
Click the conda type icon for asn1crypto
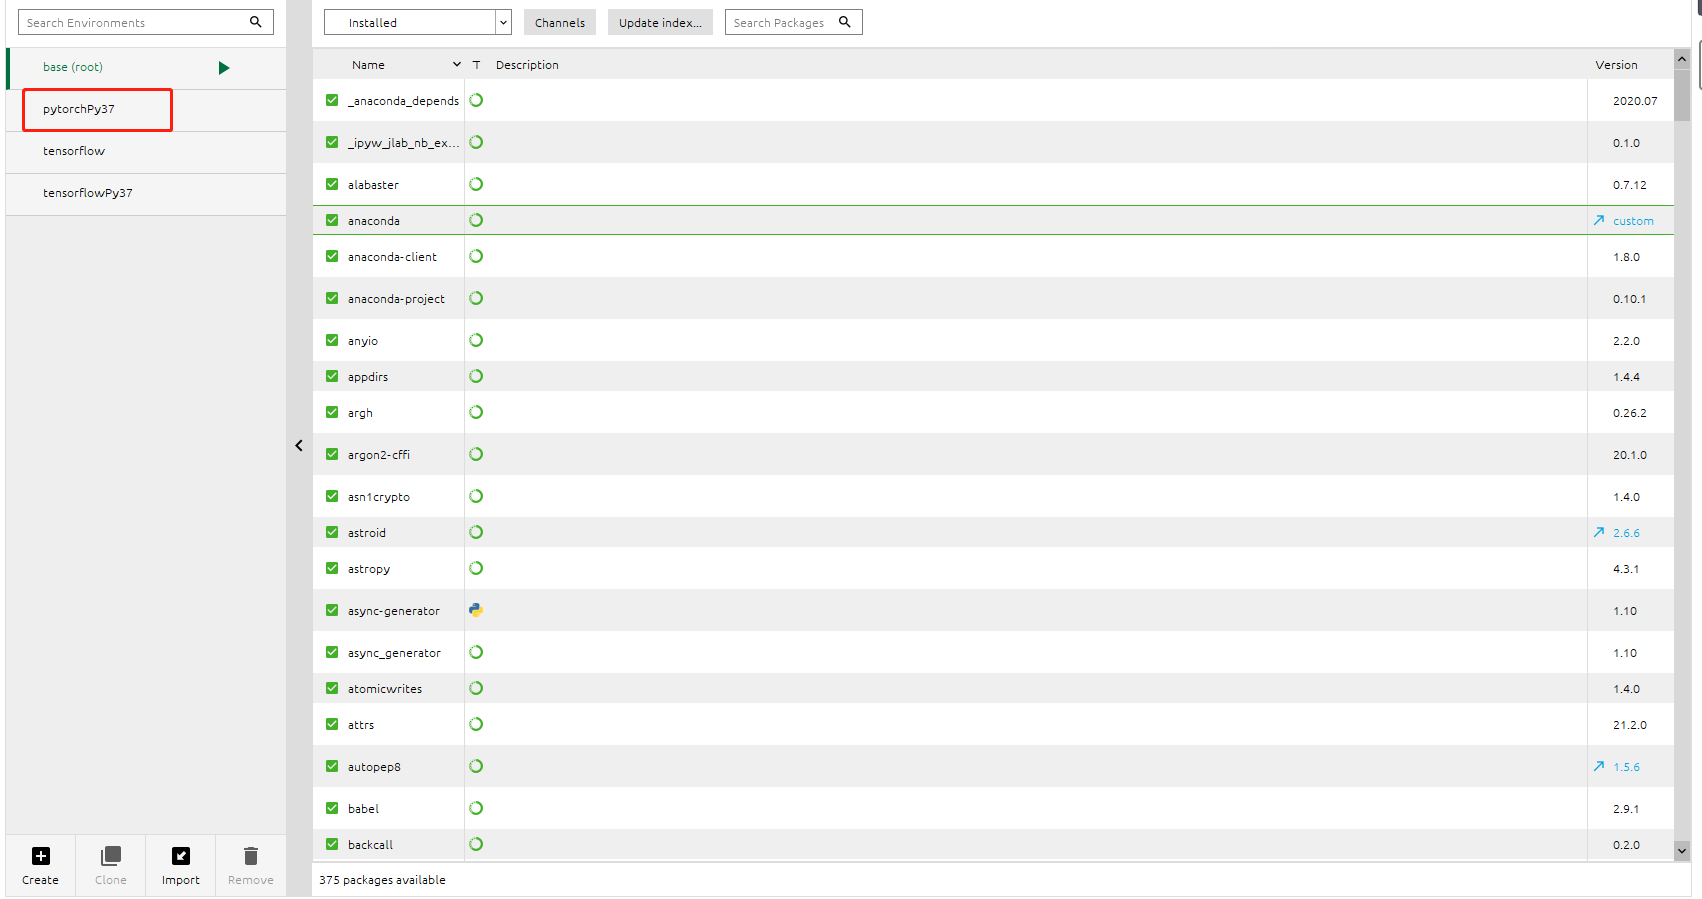click(476, 496)
